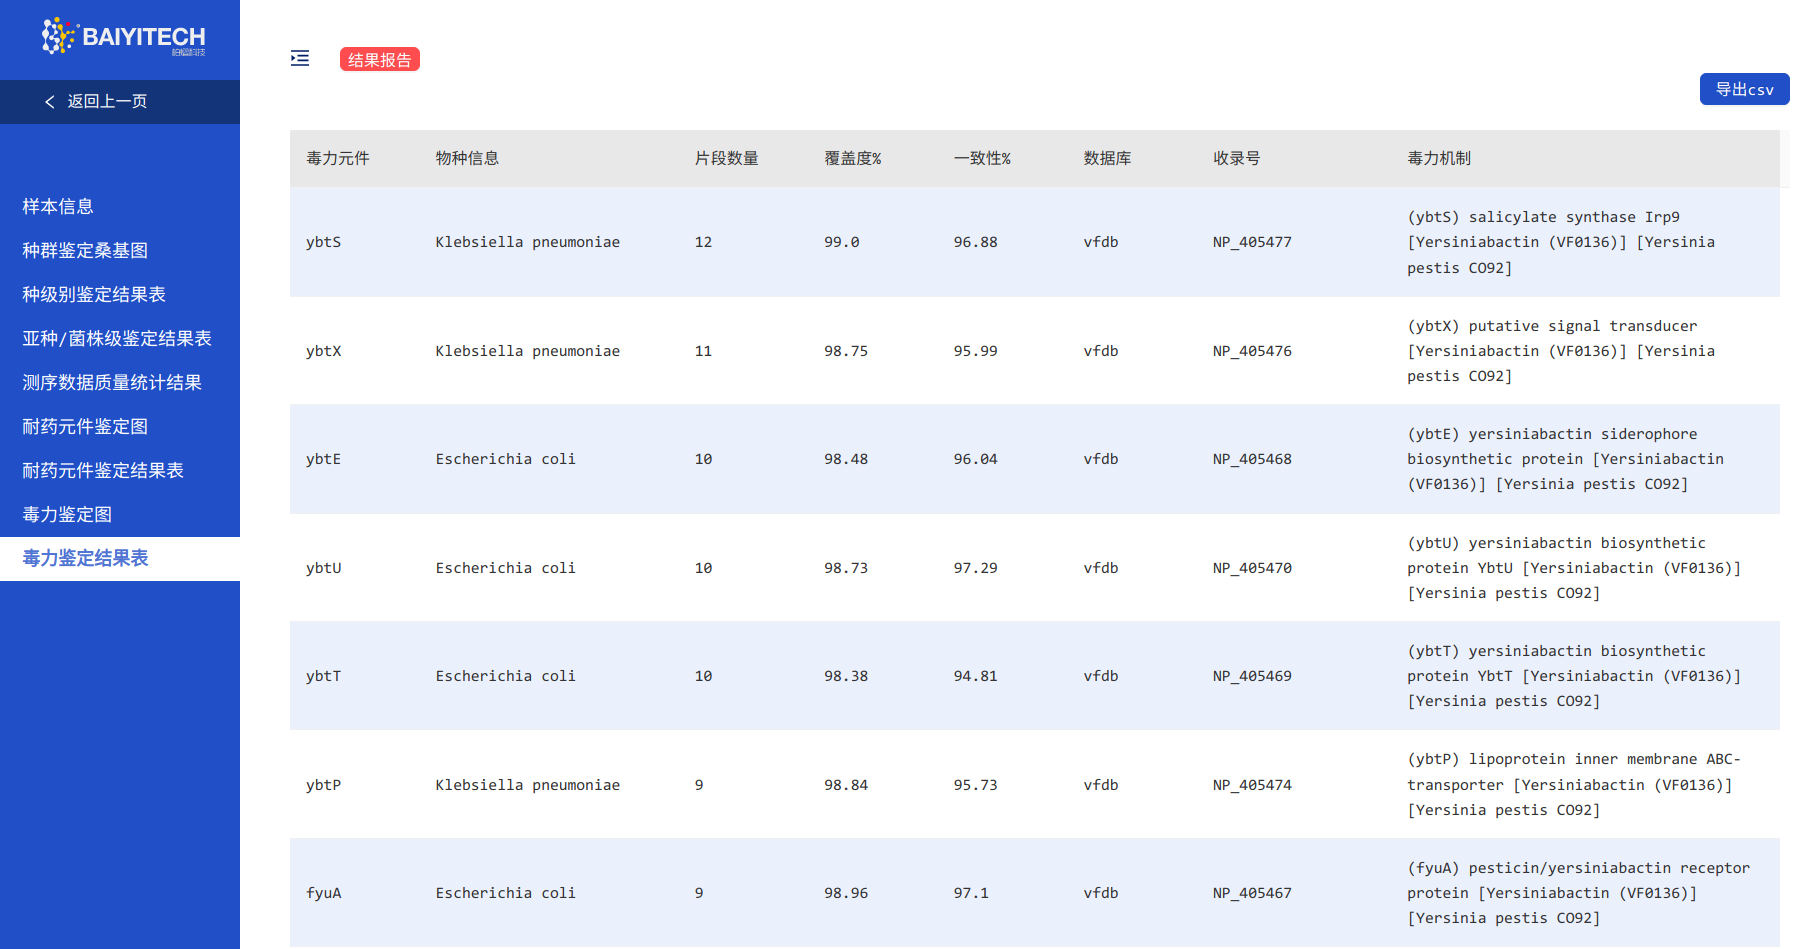Click the BAIYITECH logo
Screen dimensions: 1793x949
[x=123, y=37]
